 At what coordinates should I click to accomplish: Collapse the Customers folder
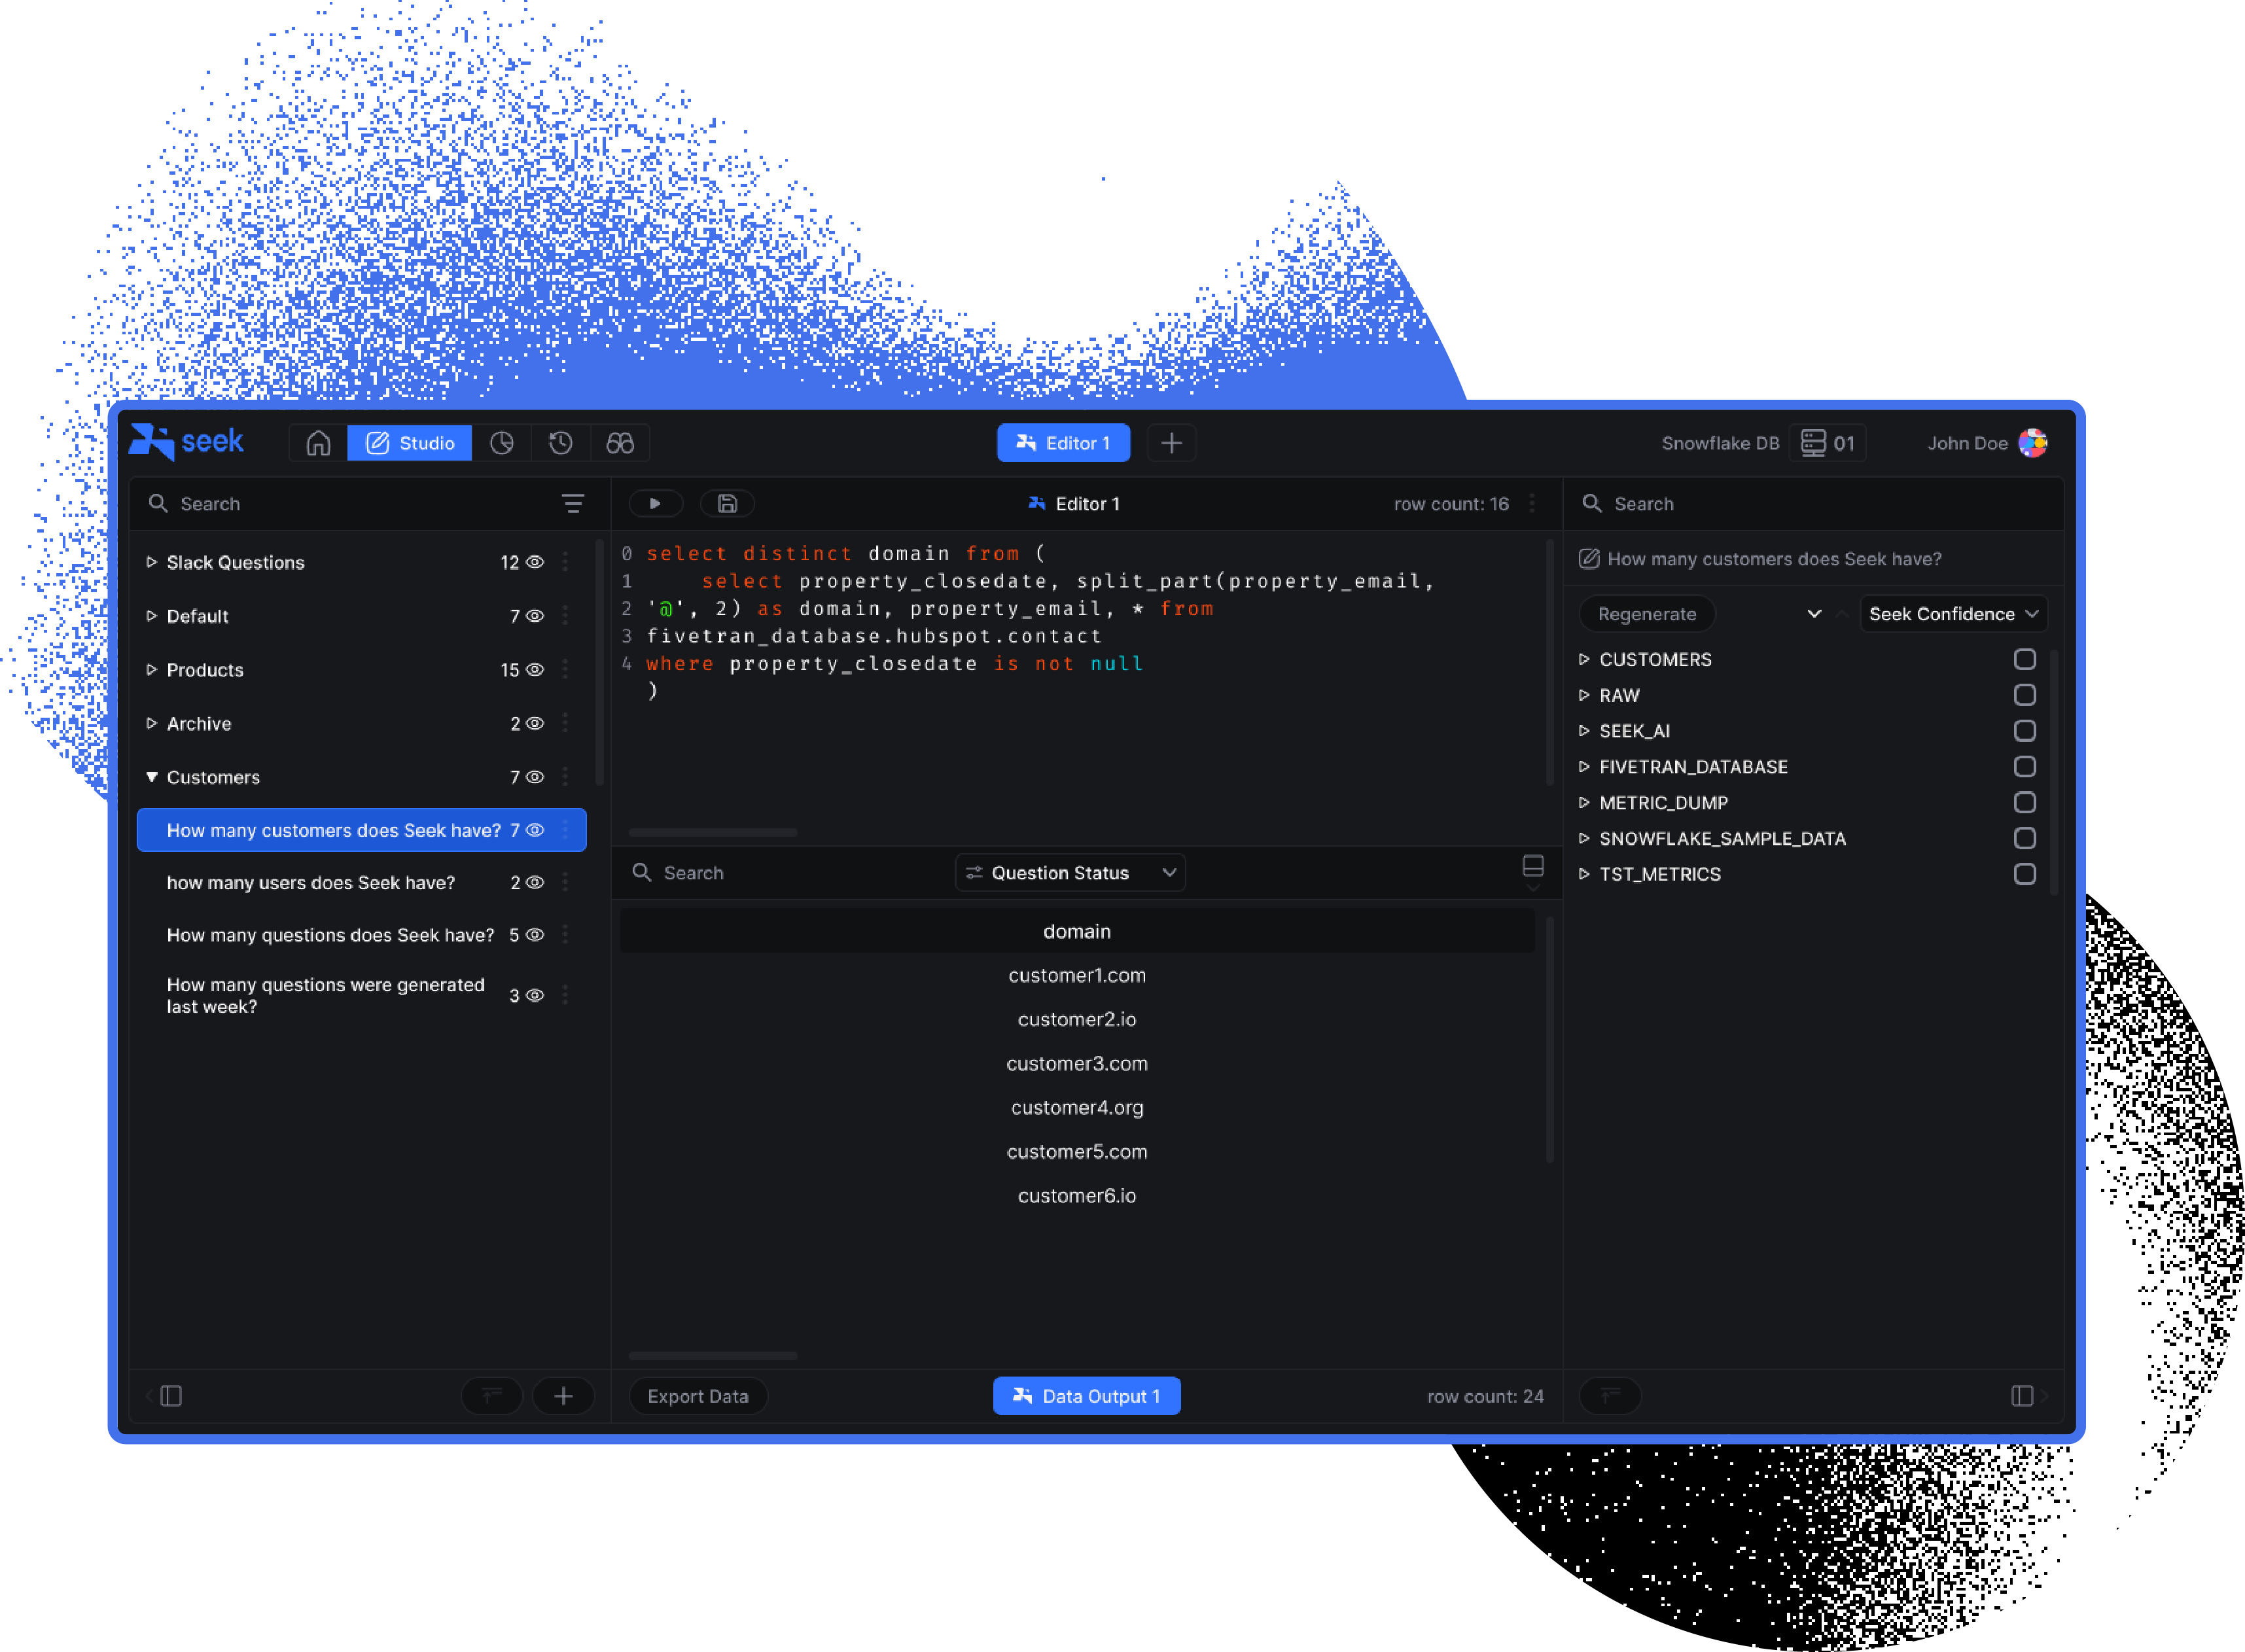click(x=151, y=777)
